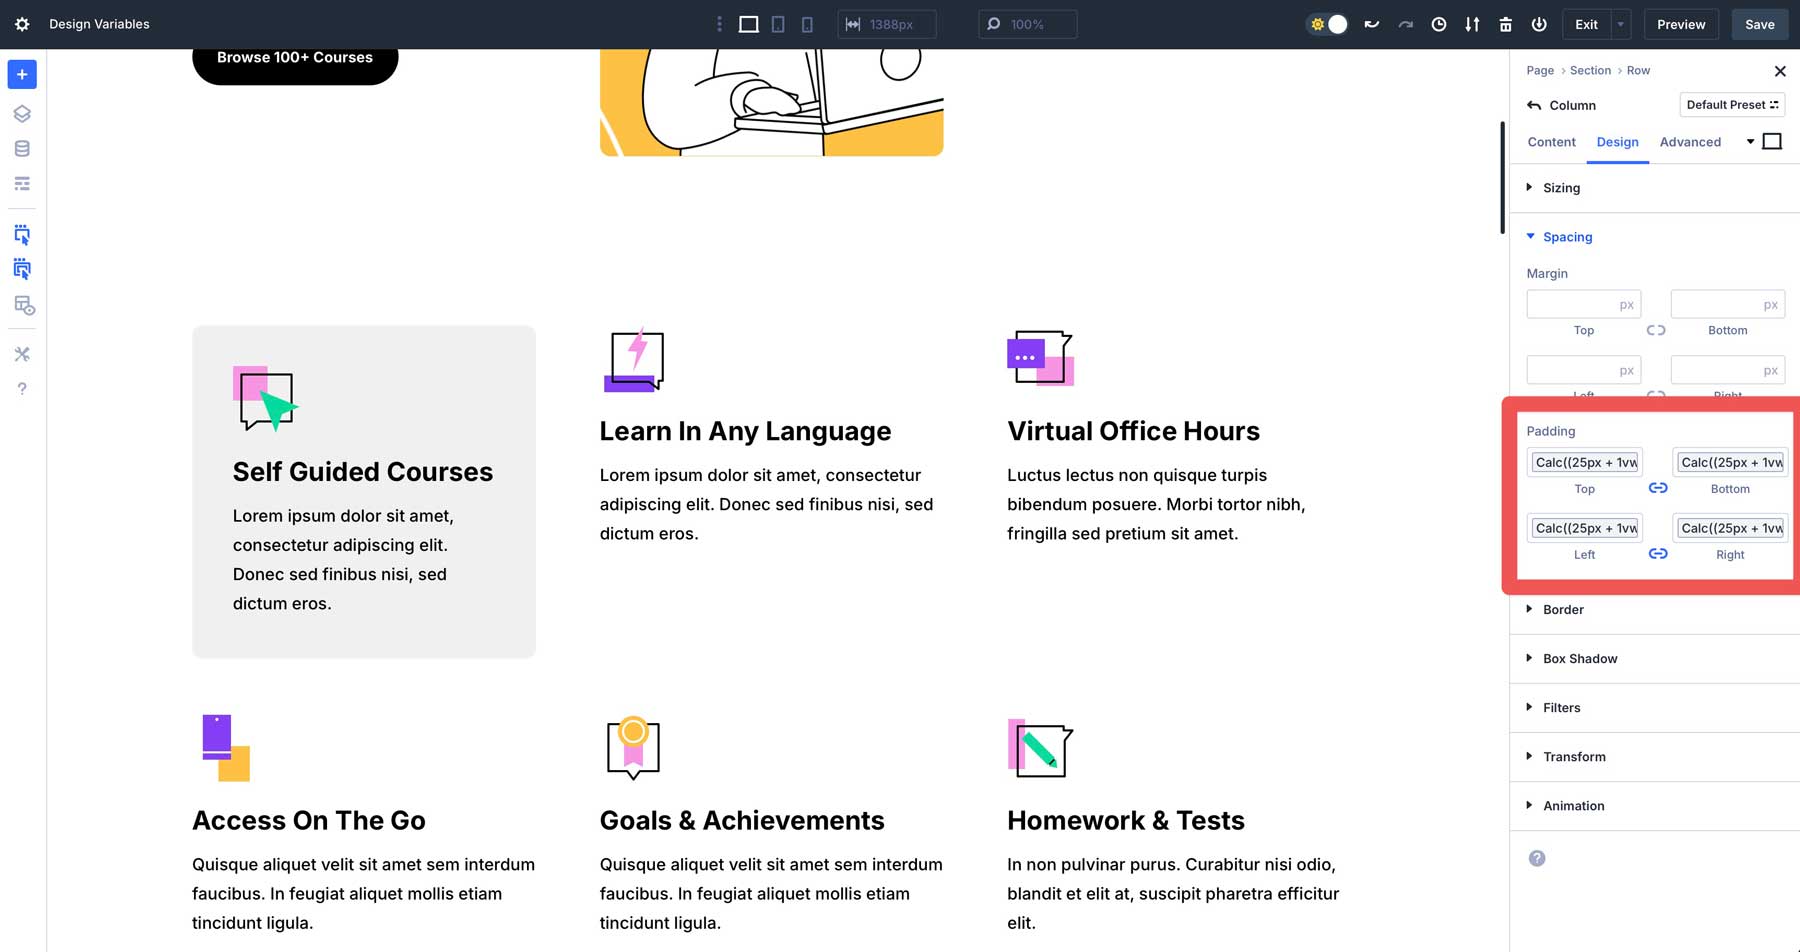Open the dropdown arrow next to Exit
1800x952 pixels.
click(x=1620, y=23)
